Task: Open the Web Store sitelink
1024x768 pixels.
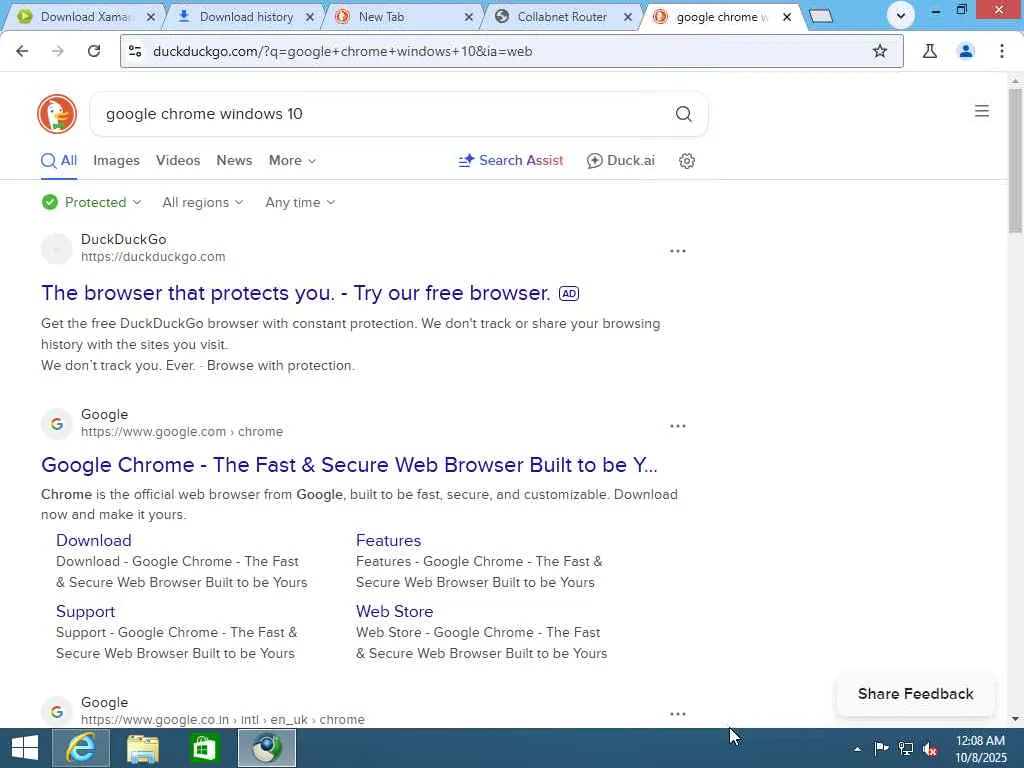Action: point(394,612)
